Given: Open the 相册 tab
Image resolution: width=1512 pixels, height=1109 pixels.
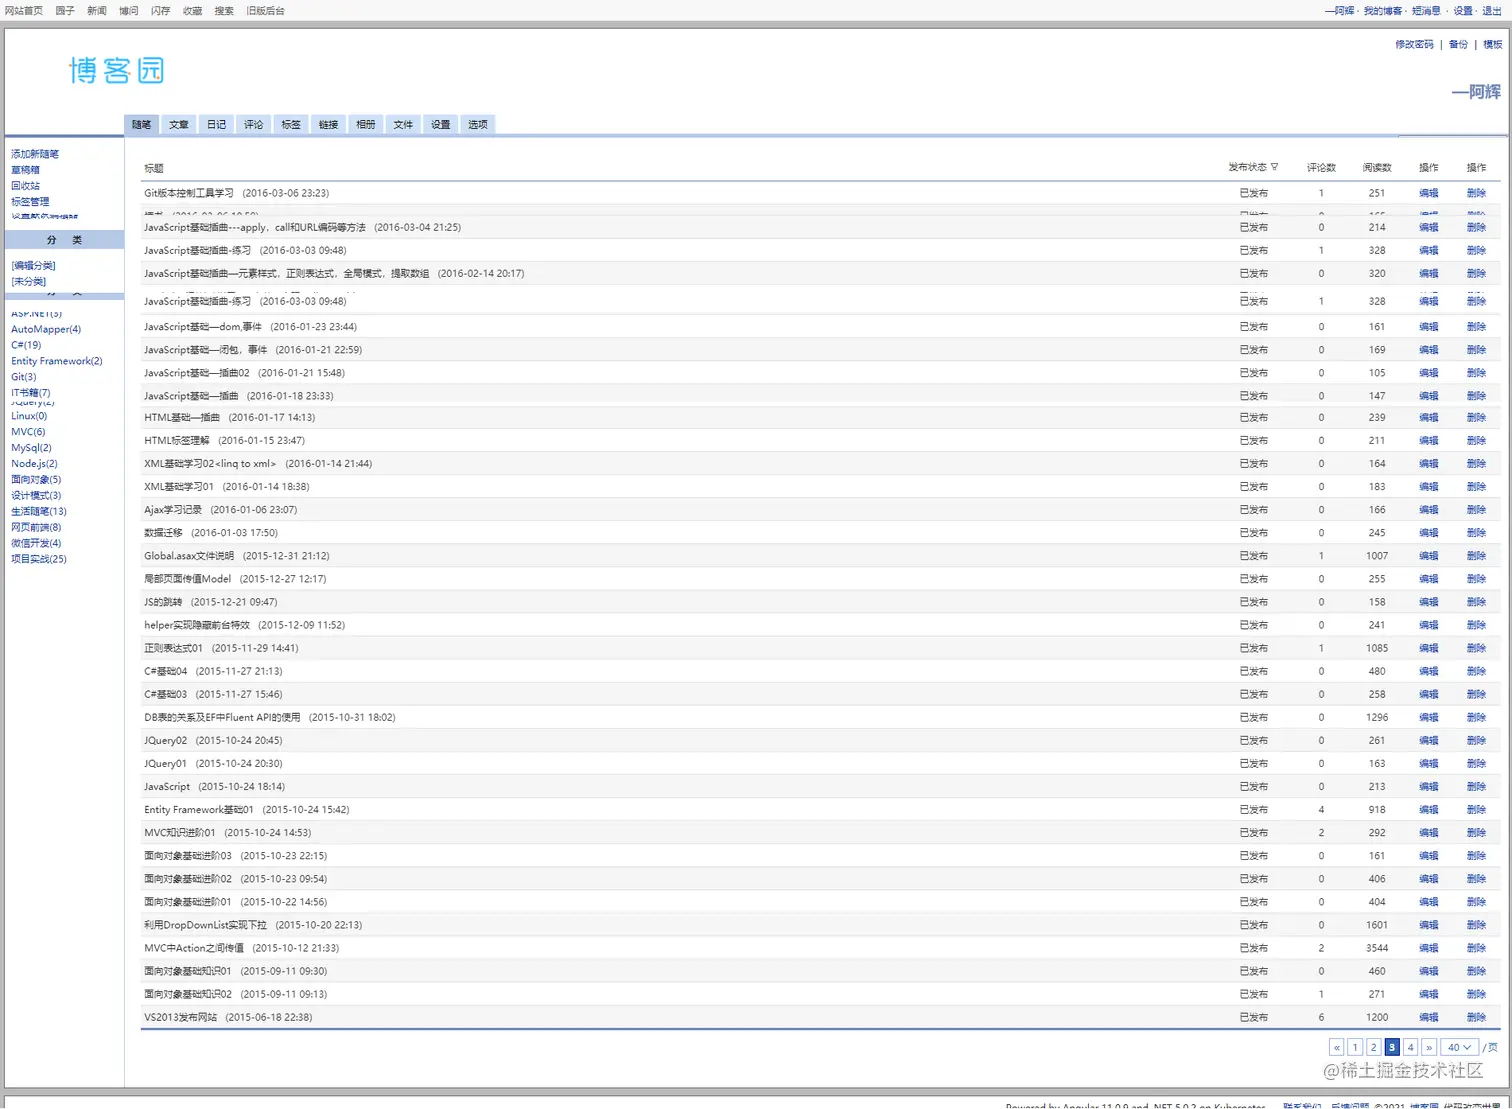Looking at the screenshot, I should [366, 125].
